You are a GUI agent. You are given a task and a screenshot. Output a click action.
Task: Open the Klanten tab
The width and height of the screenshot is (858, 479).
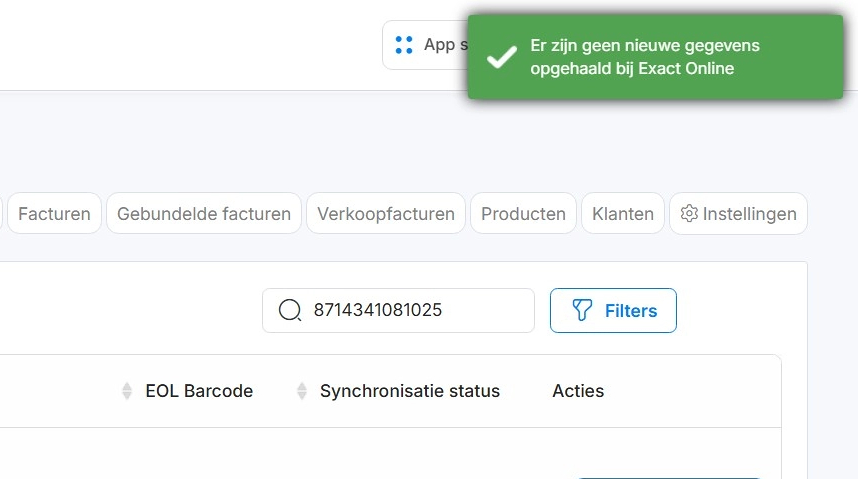click(622, 213)
